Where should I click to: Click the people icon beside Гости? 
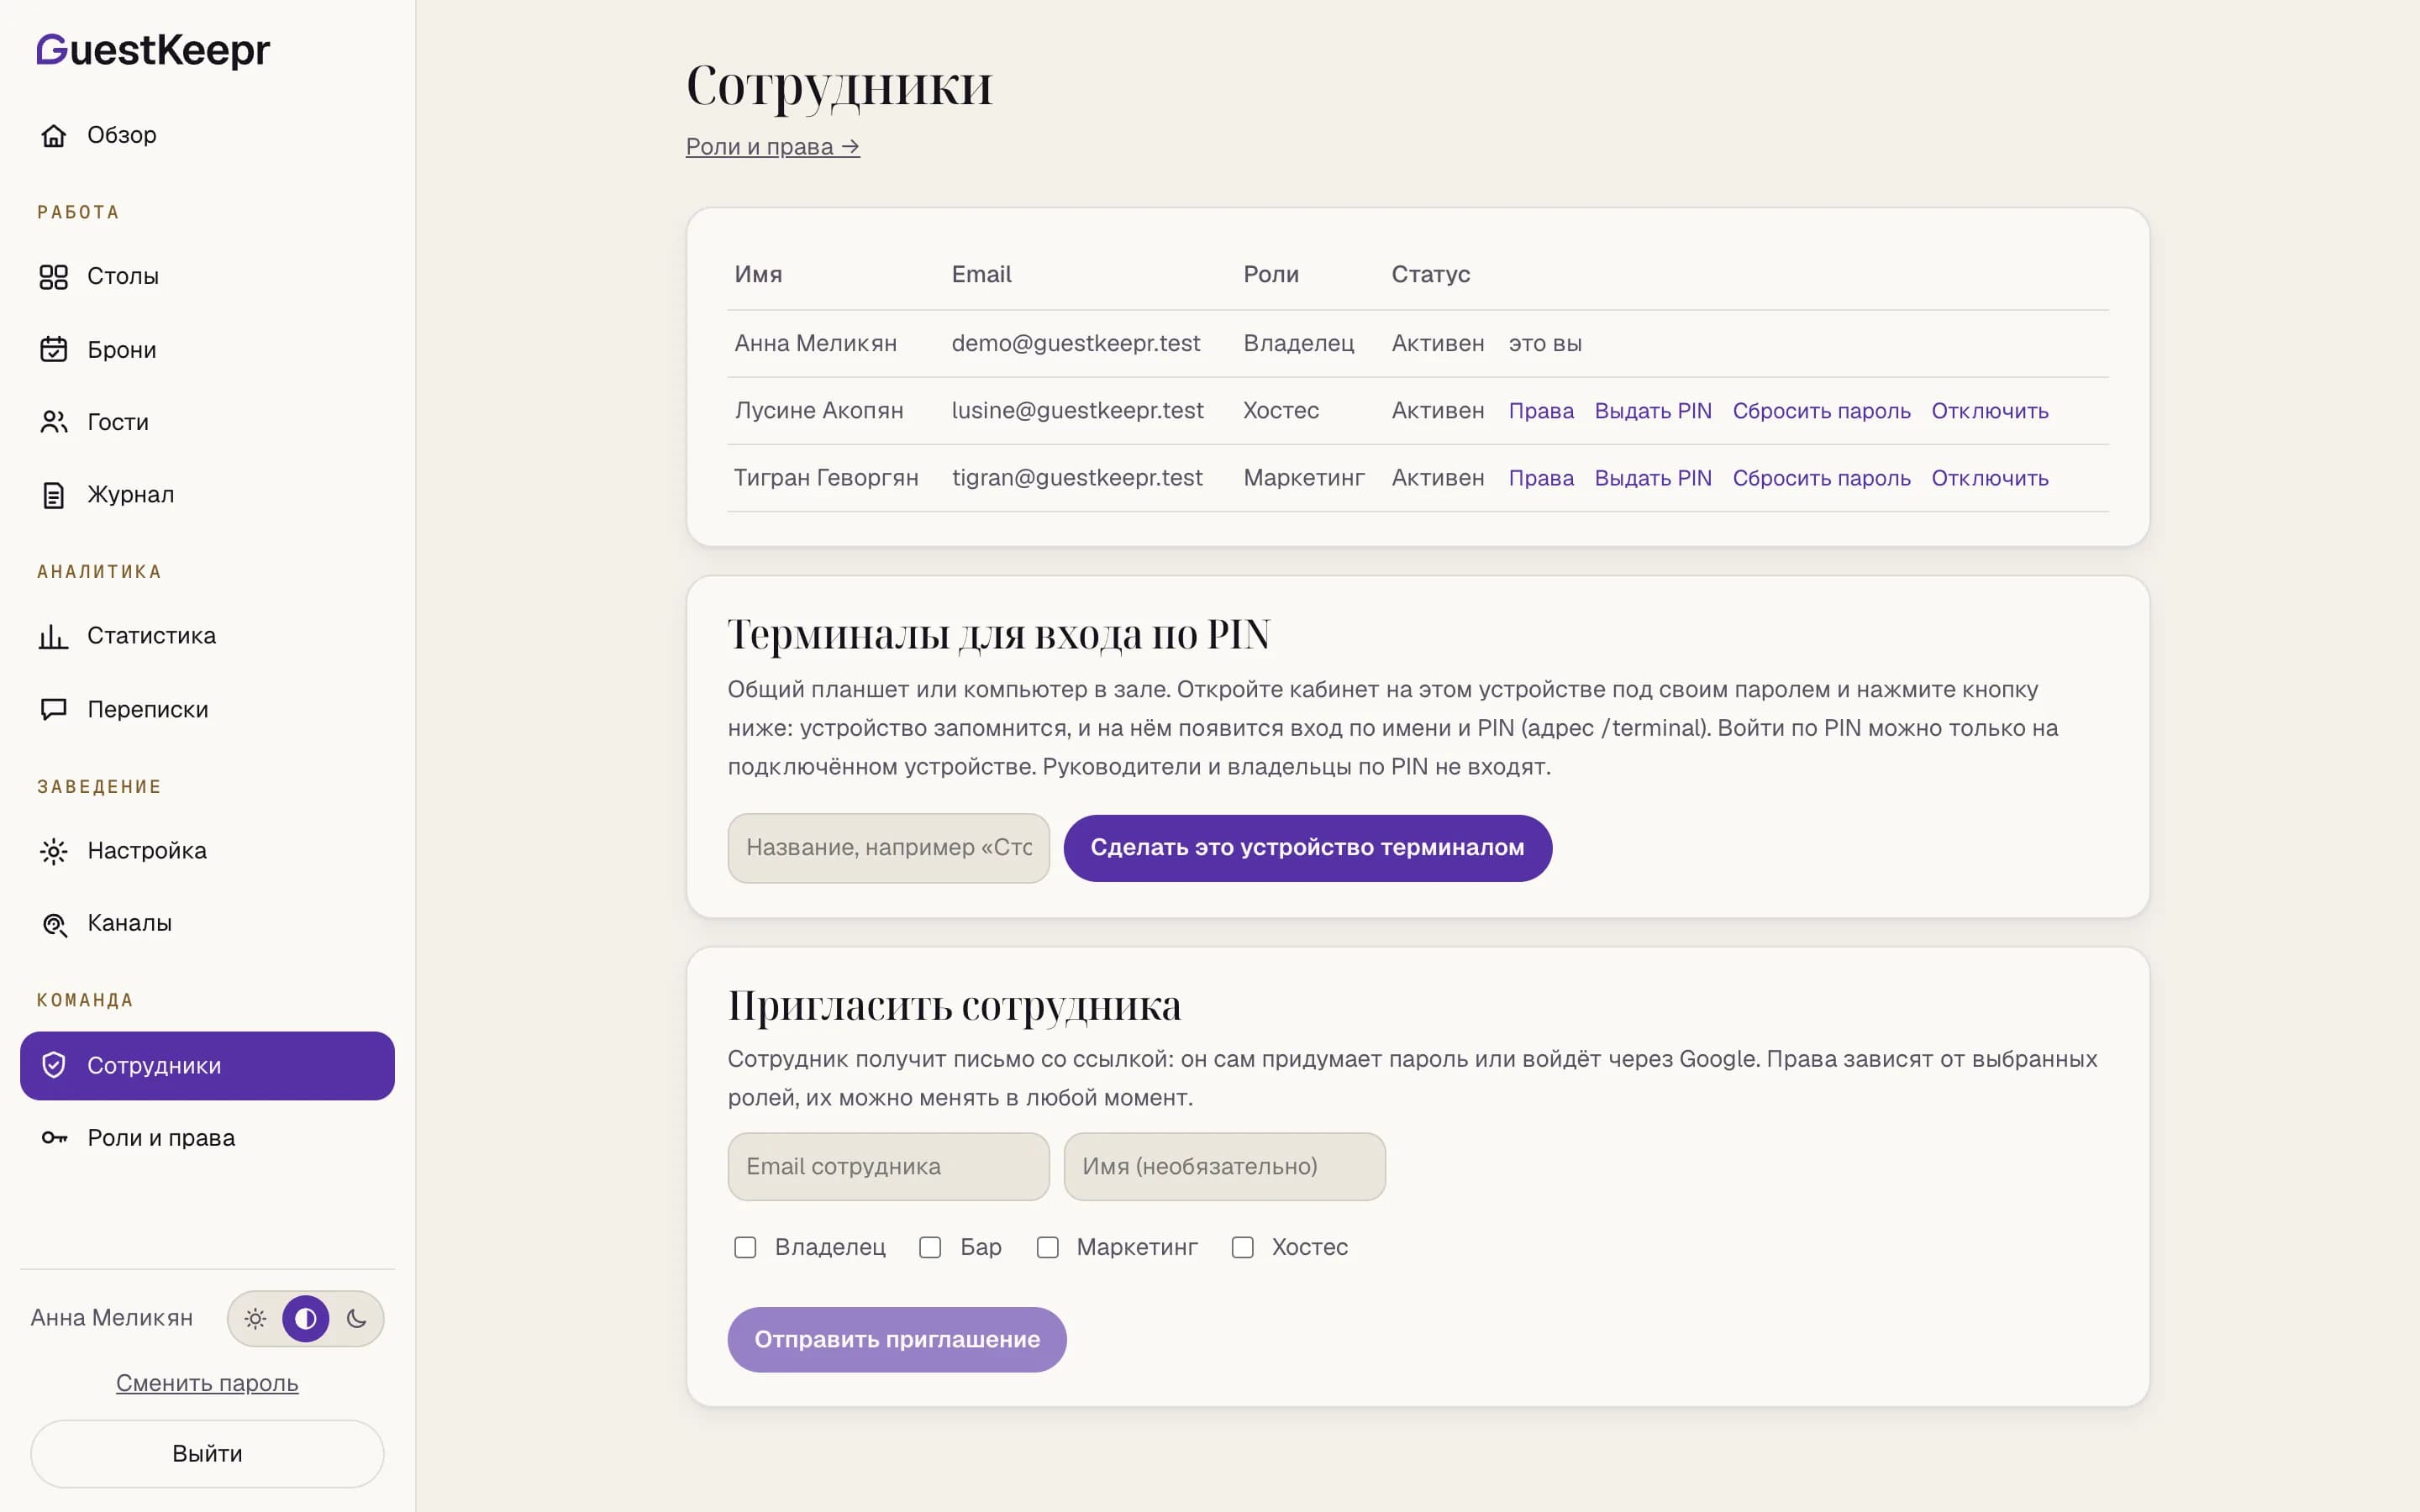[54, 422]
